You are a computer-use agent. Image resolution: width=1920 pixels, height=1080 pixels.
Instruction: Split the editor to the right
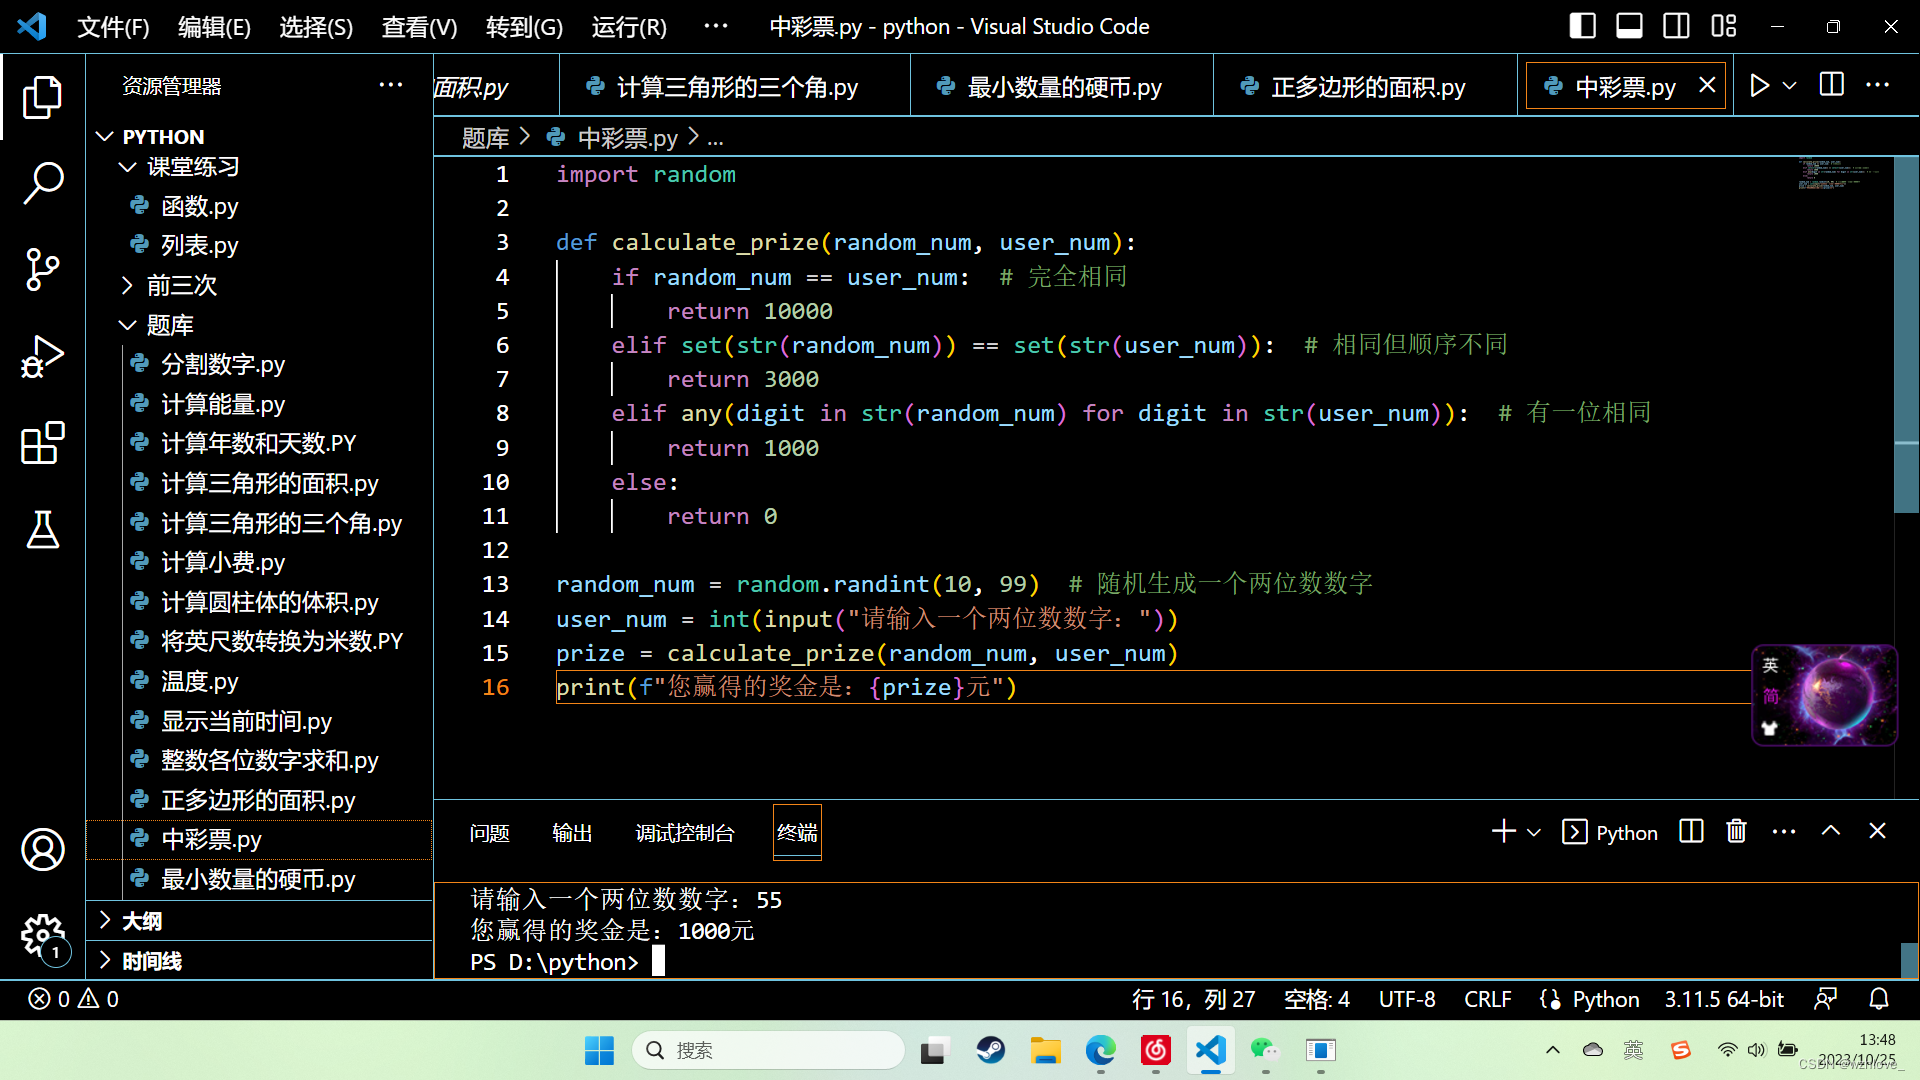[1832, 86]
